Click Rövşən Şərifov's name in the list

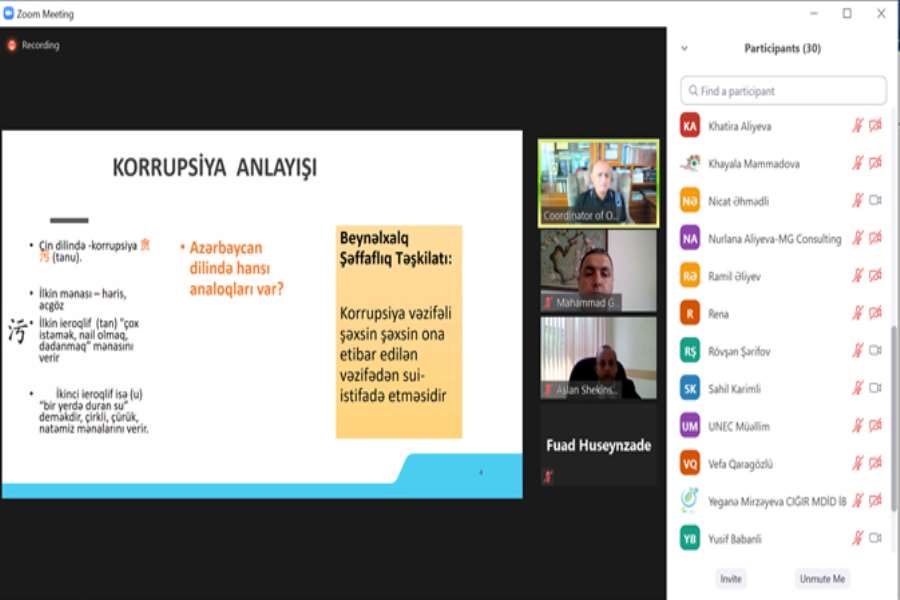coord(739,351)
